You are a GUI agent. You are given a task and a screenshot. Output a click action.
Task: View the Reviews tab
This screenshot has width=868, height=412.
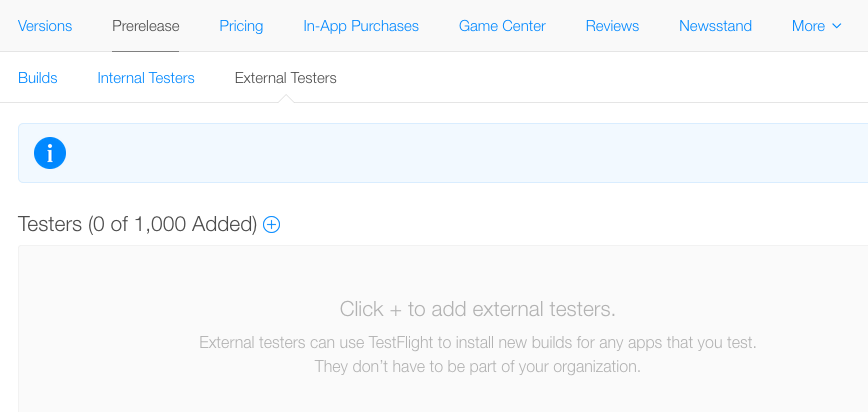pyautogui.click(x=612, y=26)
